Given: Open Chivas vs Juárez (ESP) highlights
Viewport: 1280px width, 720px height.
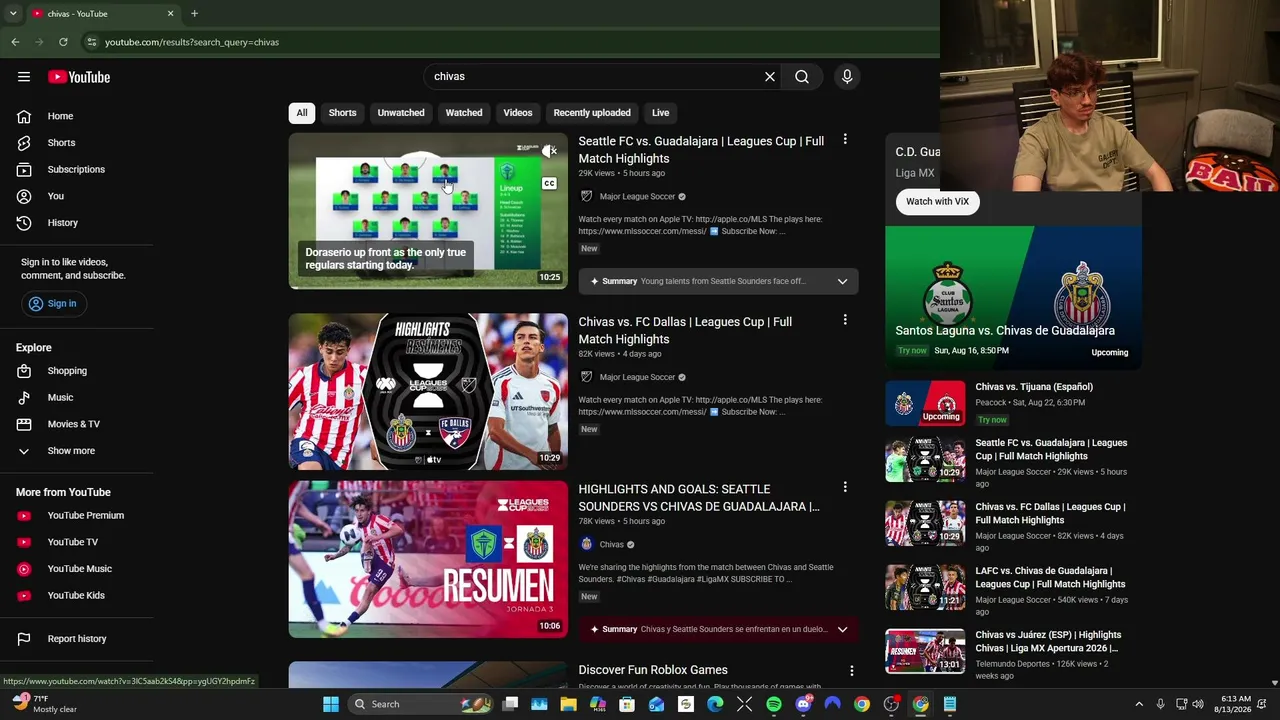Looking at the screenshot, I should [1047, 642].
